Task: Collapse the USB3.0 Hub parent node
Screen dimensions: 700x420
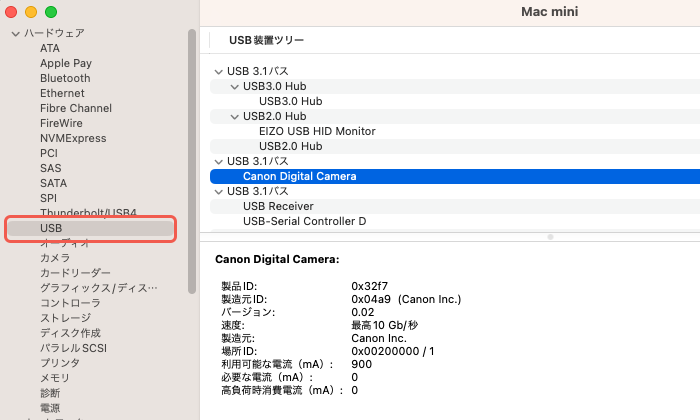Action: coord(235,86)
